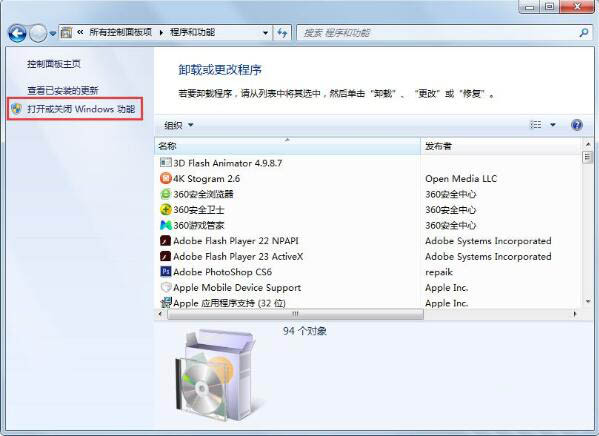
Task: Expand the view options dropdown arrow
Action: coord(552,125)
